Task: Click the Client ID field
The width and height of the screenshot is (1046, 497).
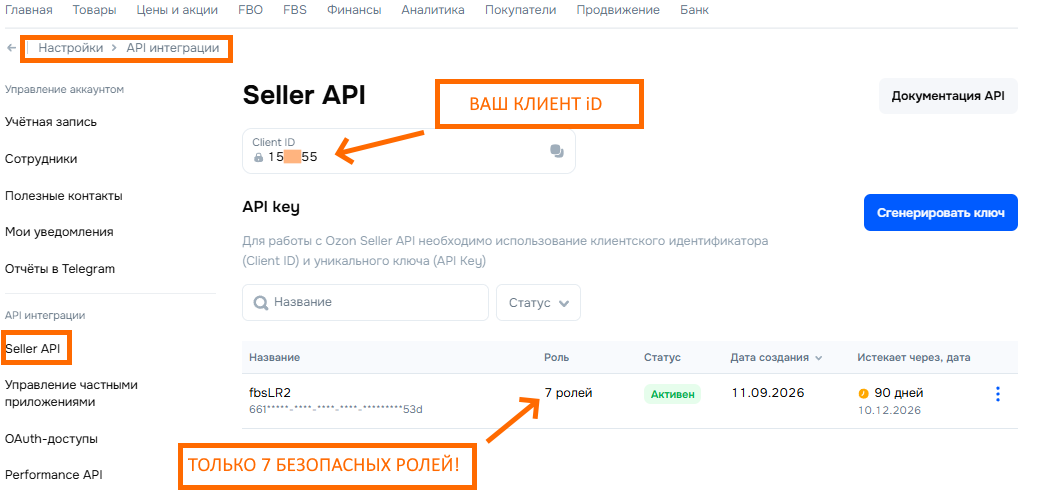Action: 409,151
